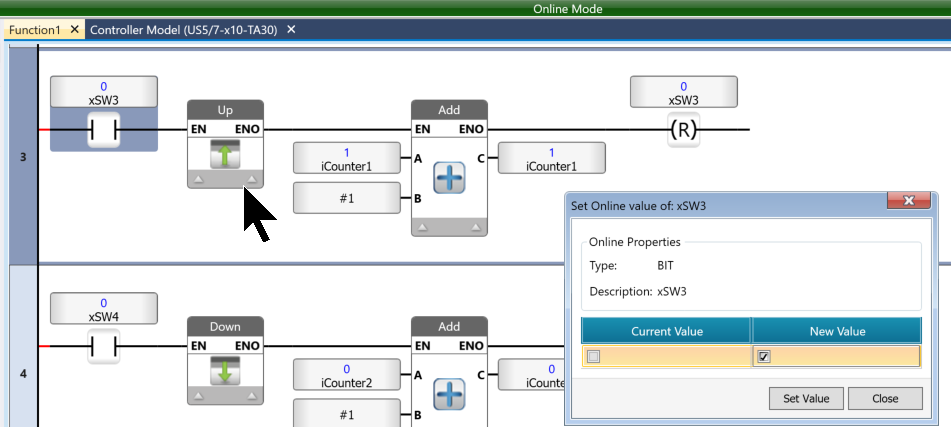Click the xSW3 normally-open contact symbol
Image resolution: width=951 pixels, height=427 pixels.
coord(103,131)
